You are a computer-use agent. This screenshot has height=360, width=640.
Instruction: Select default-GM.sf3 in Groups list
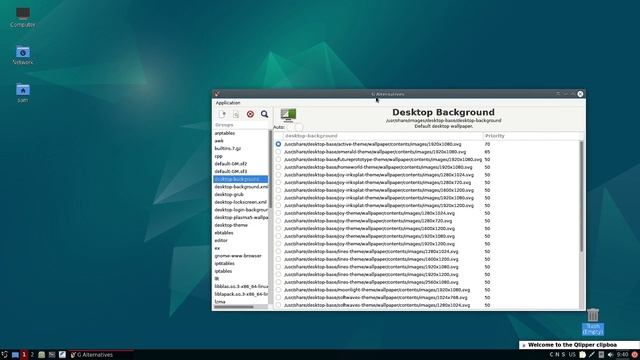241,171
